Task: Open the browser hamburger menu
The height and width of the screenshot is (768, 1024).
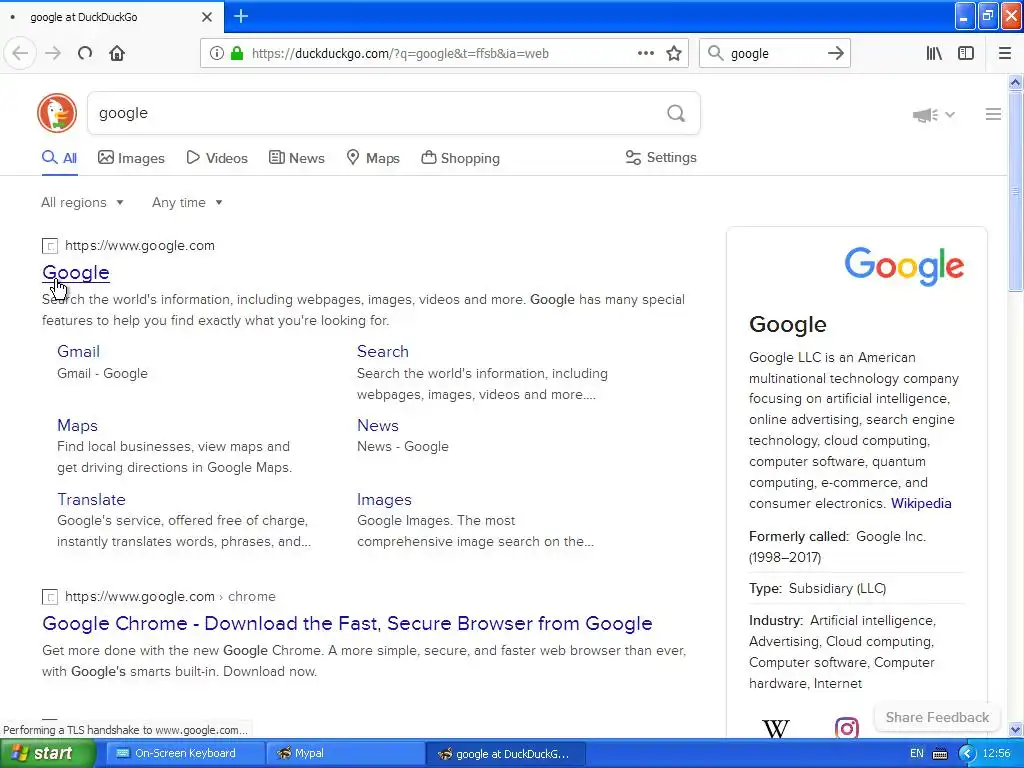Action: (1005, 54)
